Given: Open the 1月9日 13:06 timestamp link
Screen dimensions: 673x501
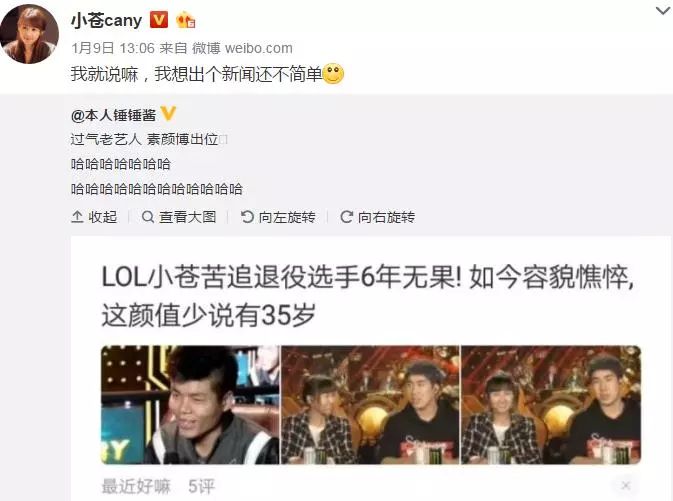Looking at the screenshot, I should [x=113, y=48].
